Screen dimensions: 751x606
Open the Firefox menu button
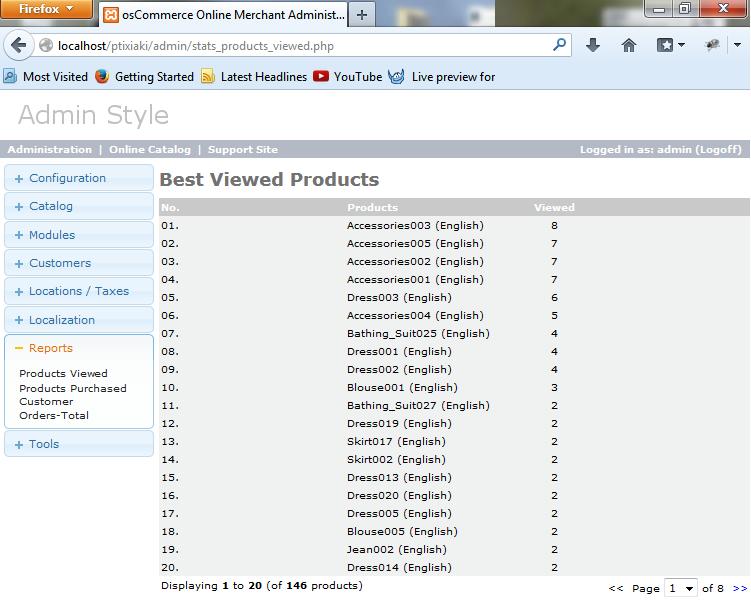pyautogui.click(x=46, y=9)
